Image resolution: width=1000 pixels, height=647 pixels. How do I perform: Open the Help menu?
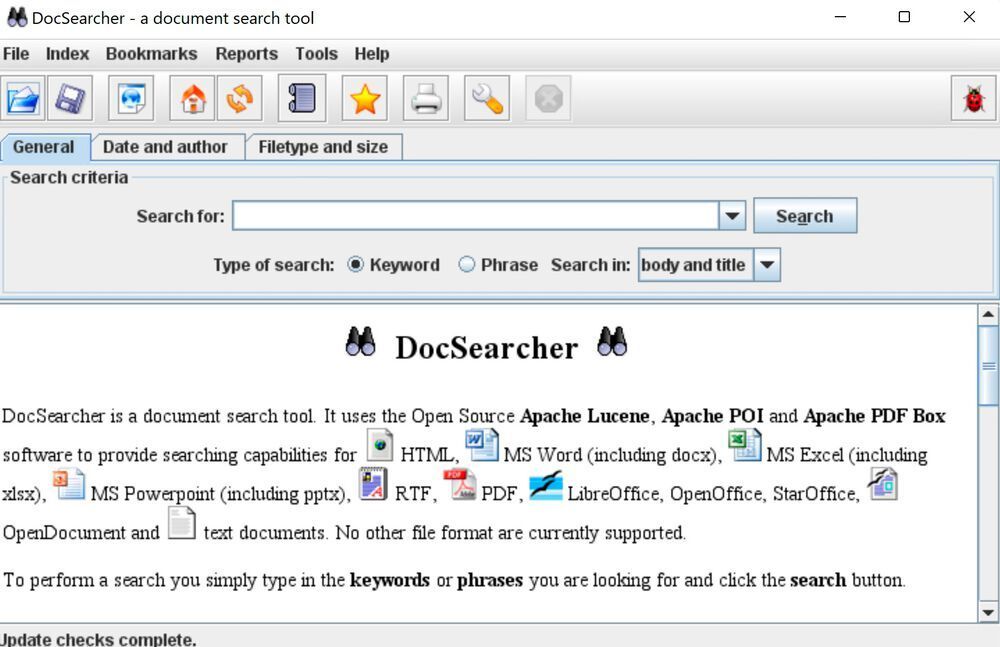coord(372,54)
